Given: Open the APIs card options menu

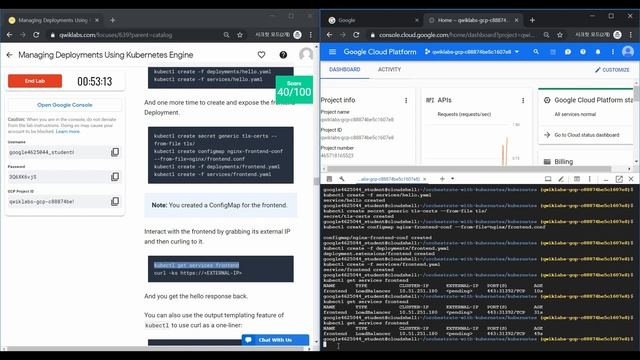Looking at the screenshot, I should click(523, 100).
